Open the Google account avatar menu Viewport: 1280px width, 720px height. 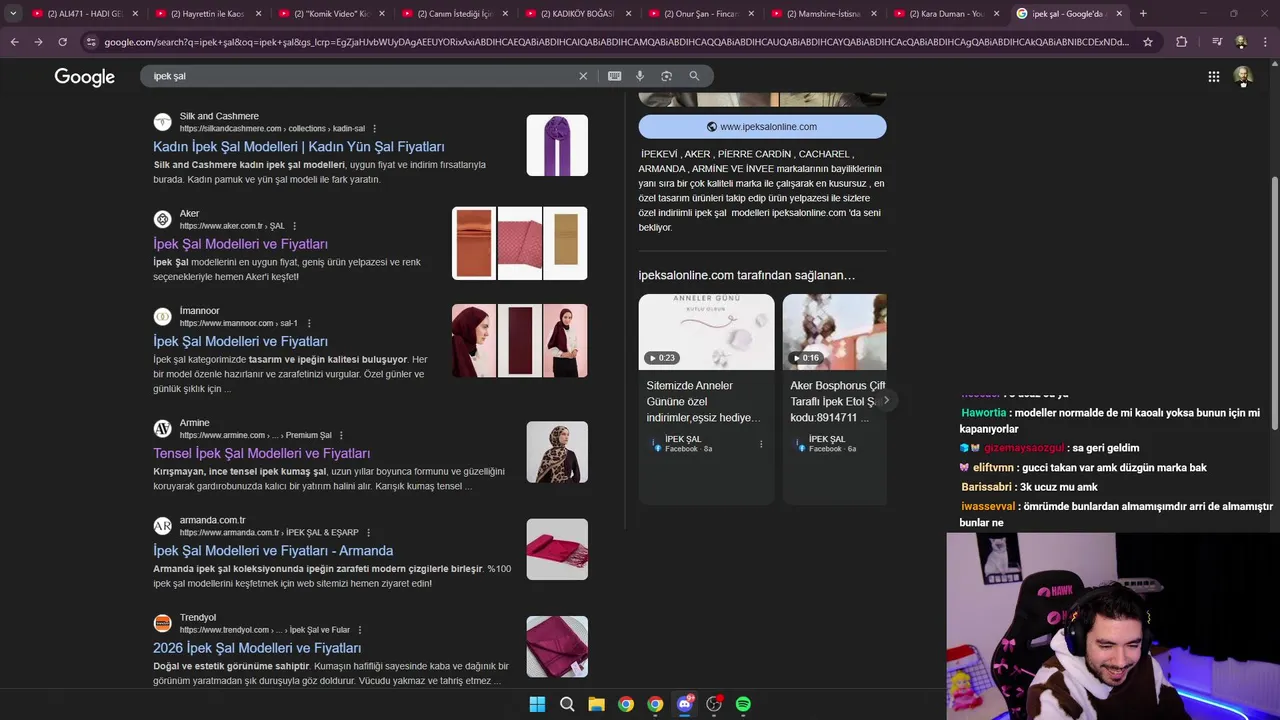1243,77
